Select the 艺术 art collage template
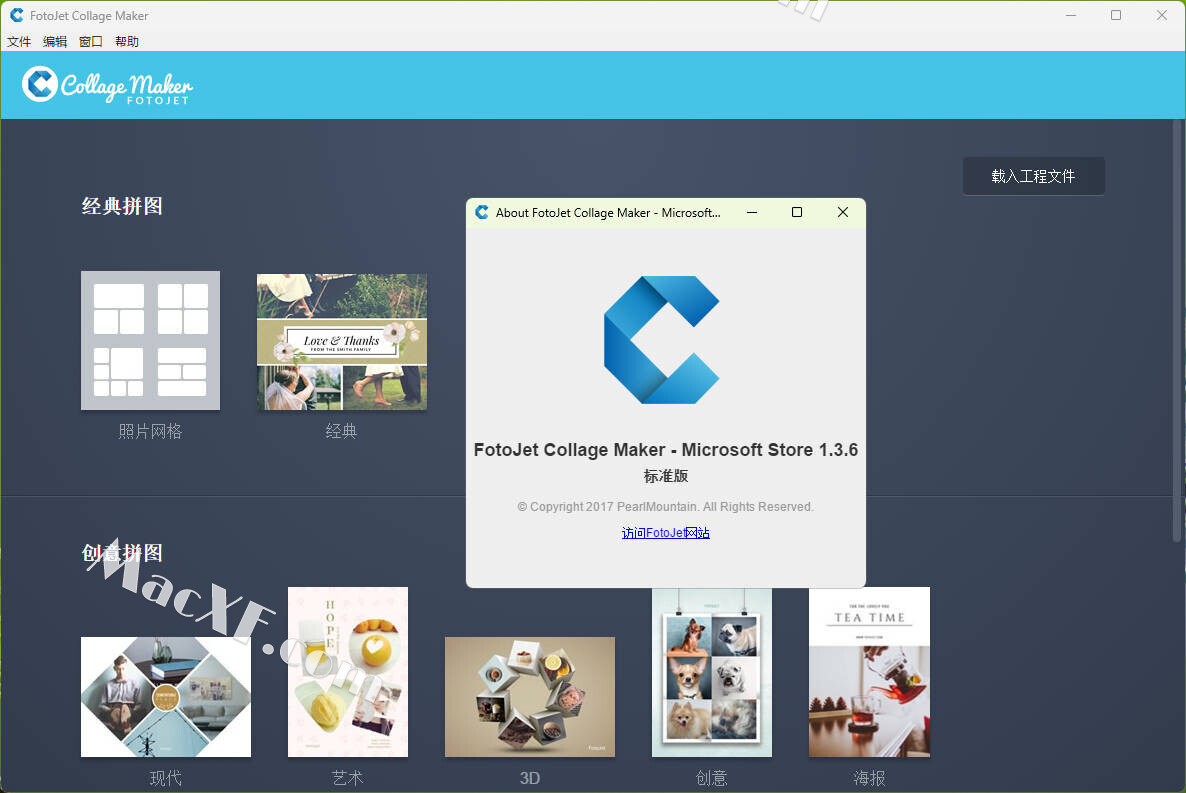Image resolution: width=1186 pixels, height=793 pixels. point(348,672)
